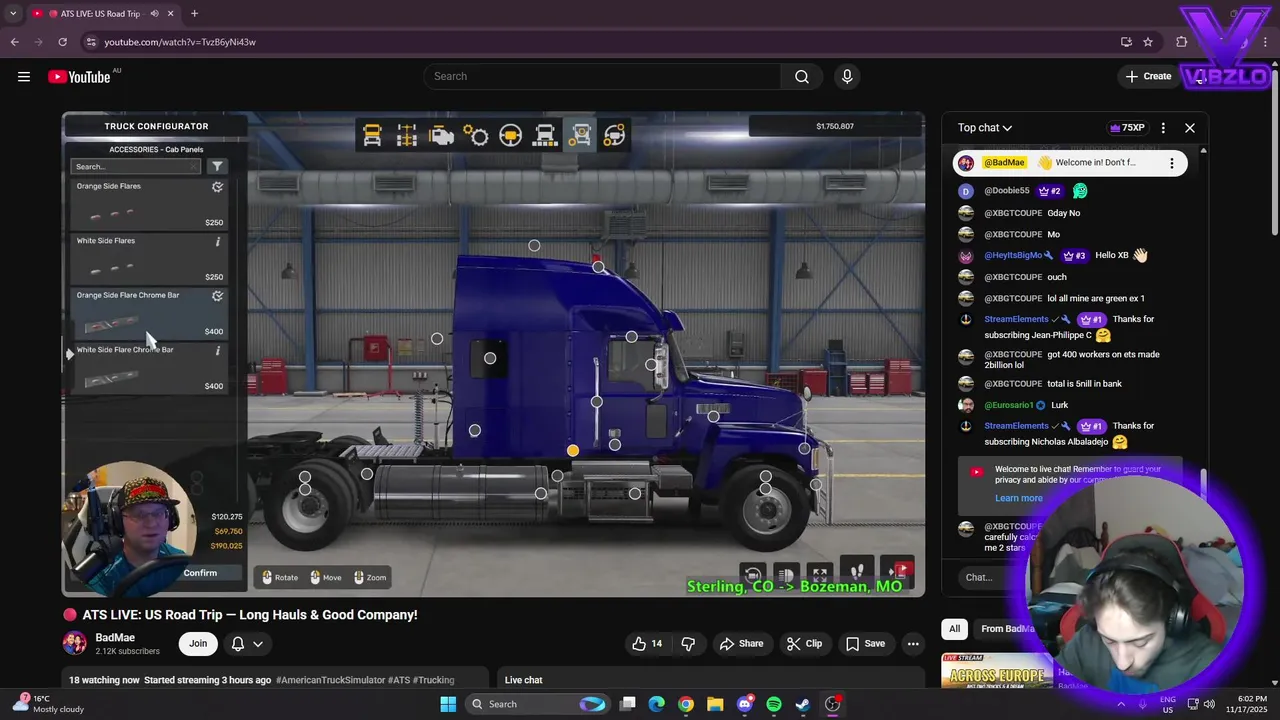Go back in the browser
The image size is (1280, 720).
(14, 42)
